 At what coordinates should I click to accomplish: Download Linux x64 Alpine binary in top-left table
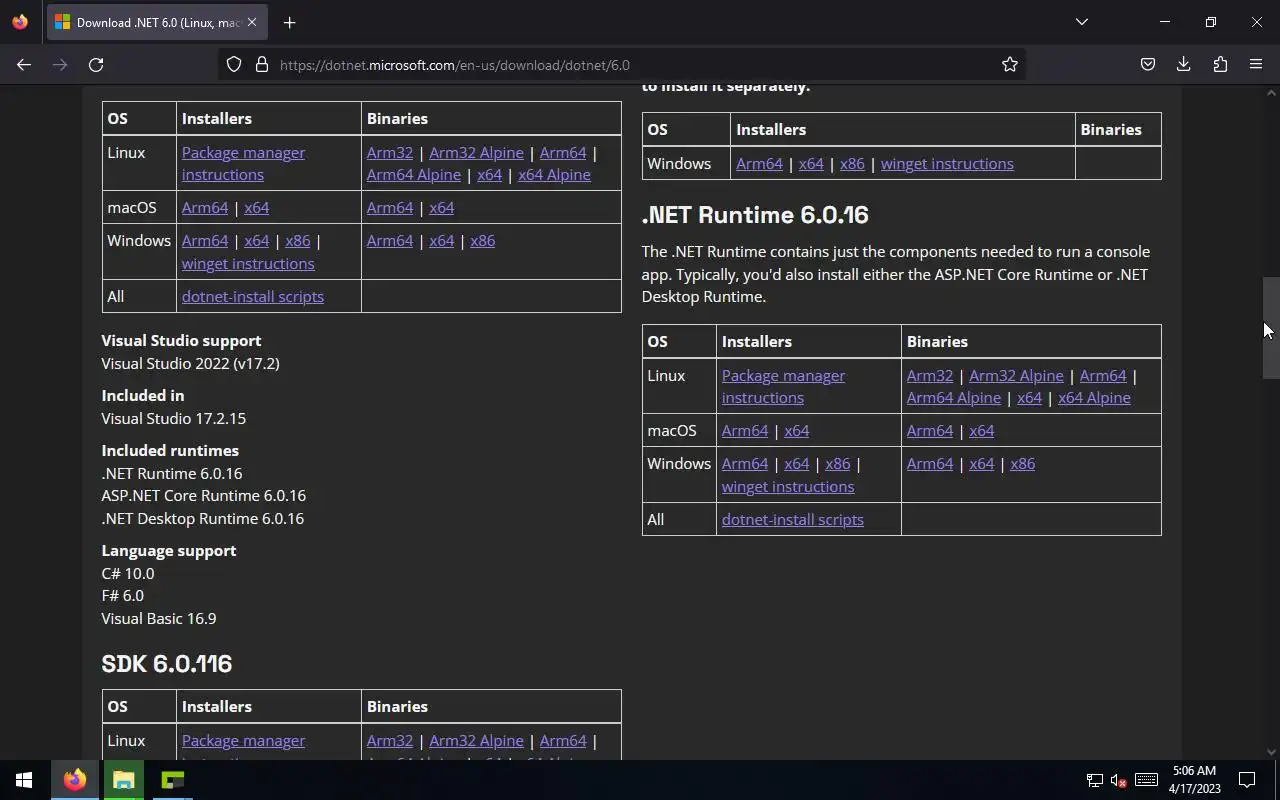(554, 174)
